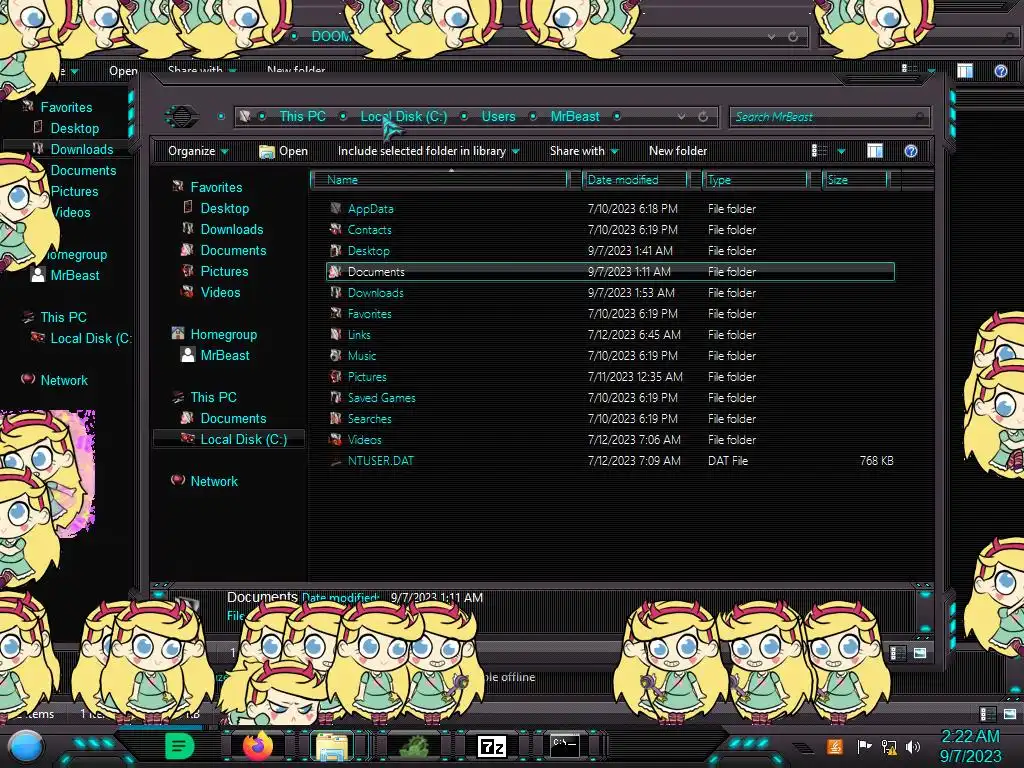Click the refresh icon in address bar
This screenshot has height=768, width=1024.
(703, 116)
